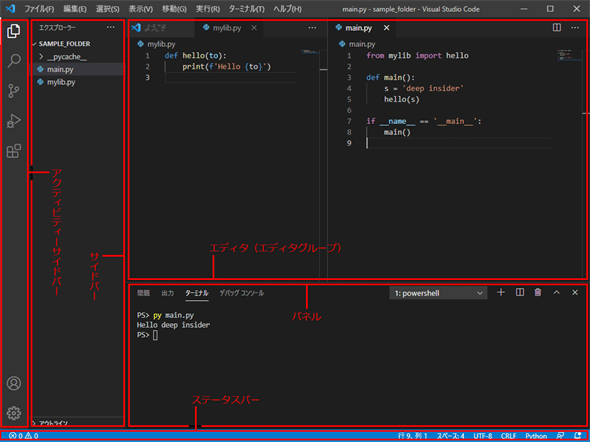Screen dimensions: 590x442
Task: Select main.py in the explorer tree
Action: tap(78, 69)
